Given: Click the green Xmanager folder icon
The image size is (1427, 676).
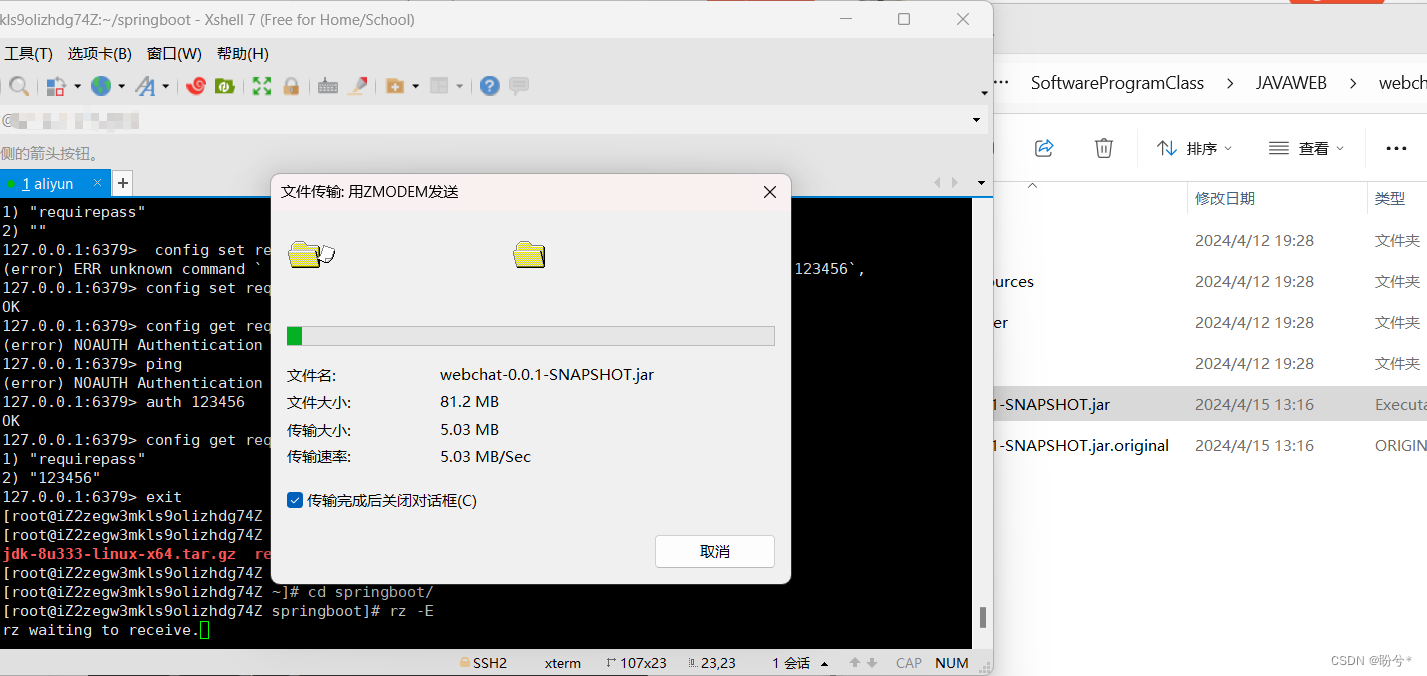Looking at the screenshot, I should point(225,86).
